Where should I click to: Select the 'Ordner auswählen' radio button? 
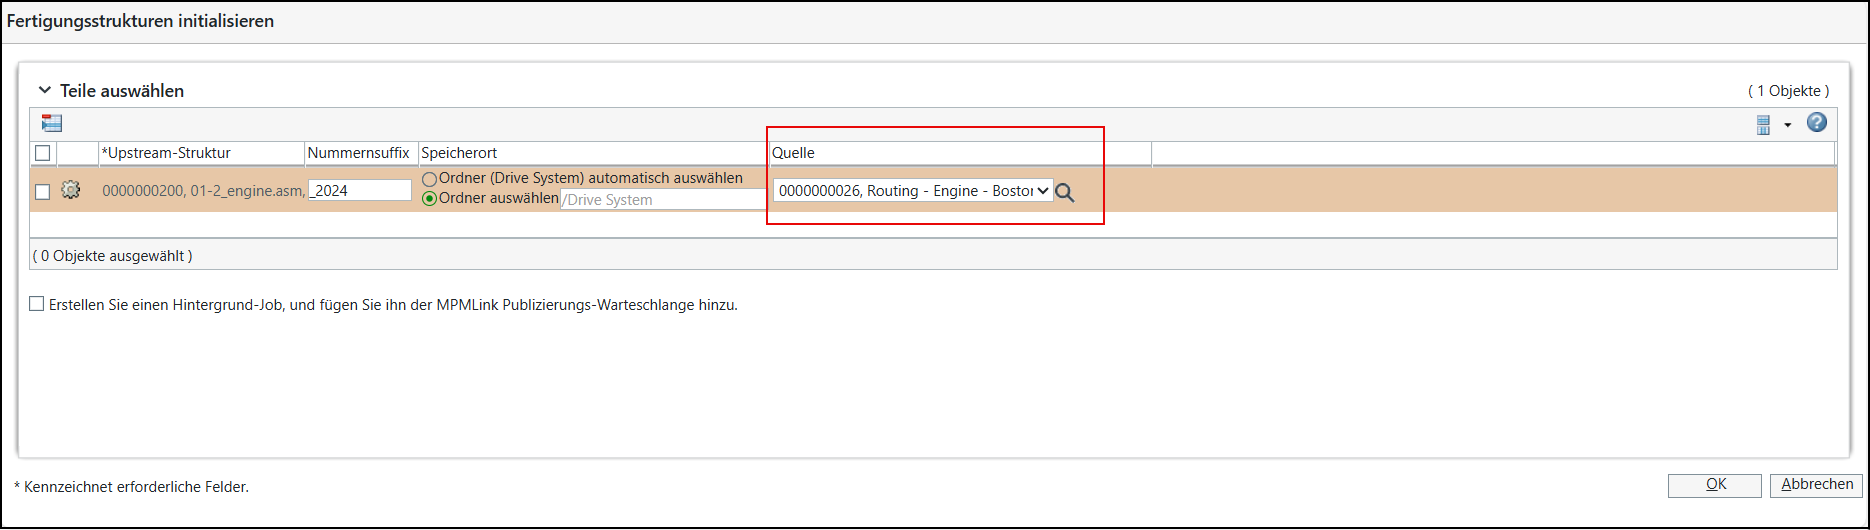(x=430, y=199)
